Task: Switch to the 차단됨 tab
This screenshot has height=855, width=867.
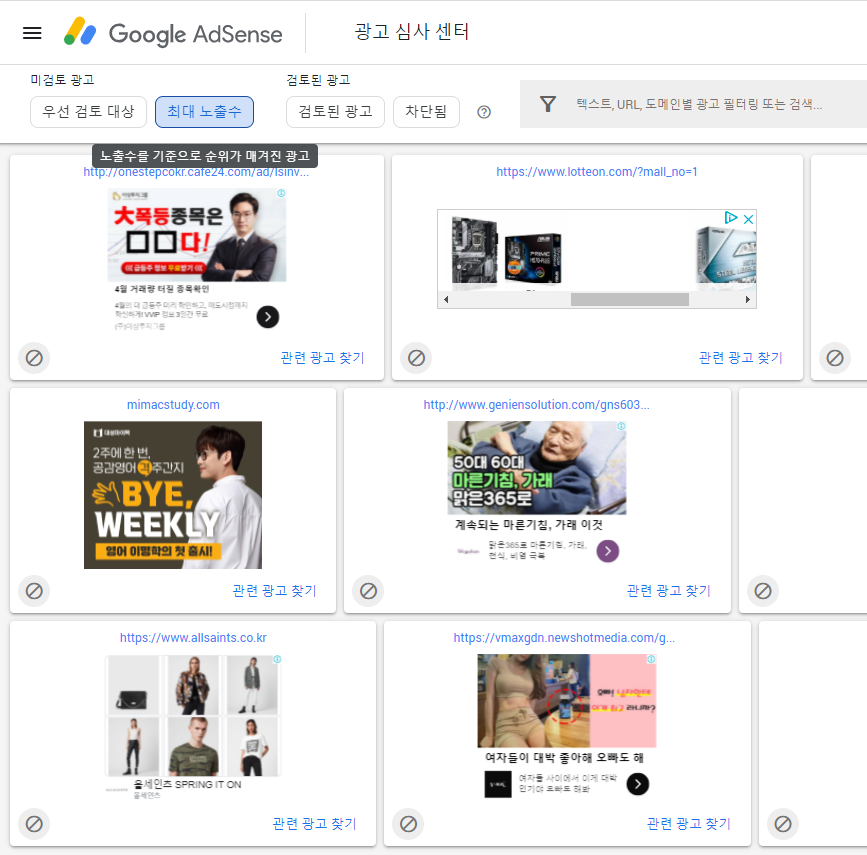Action: pos(426,112)
